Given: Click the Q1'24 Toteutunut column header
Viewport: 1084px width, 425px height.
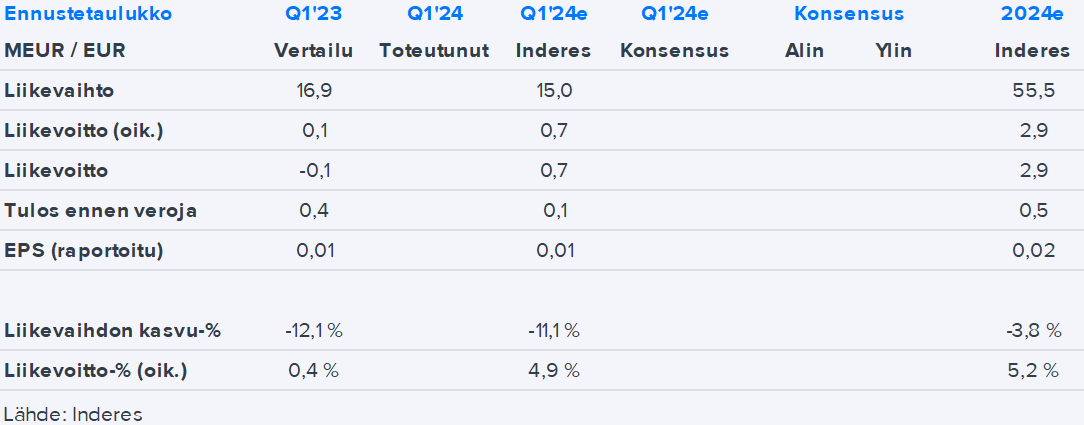Looking at the screenshot, I should coord(434,14).
